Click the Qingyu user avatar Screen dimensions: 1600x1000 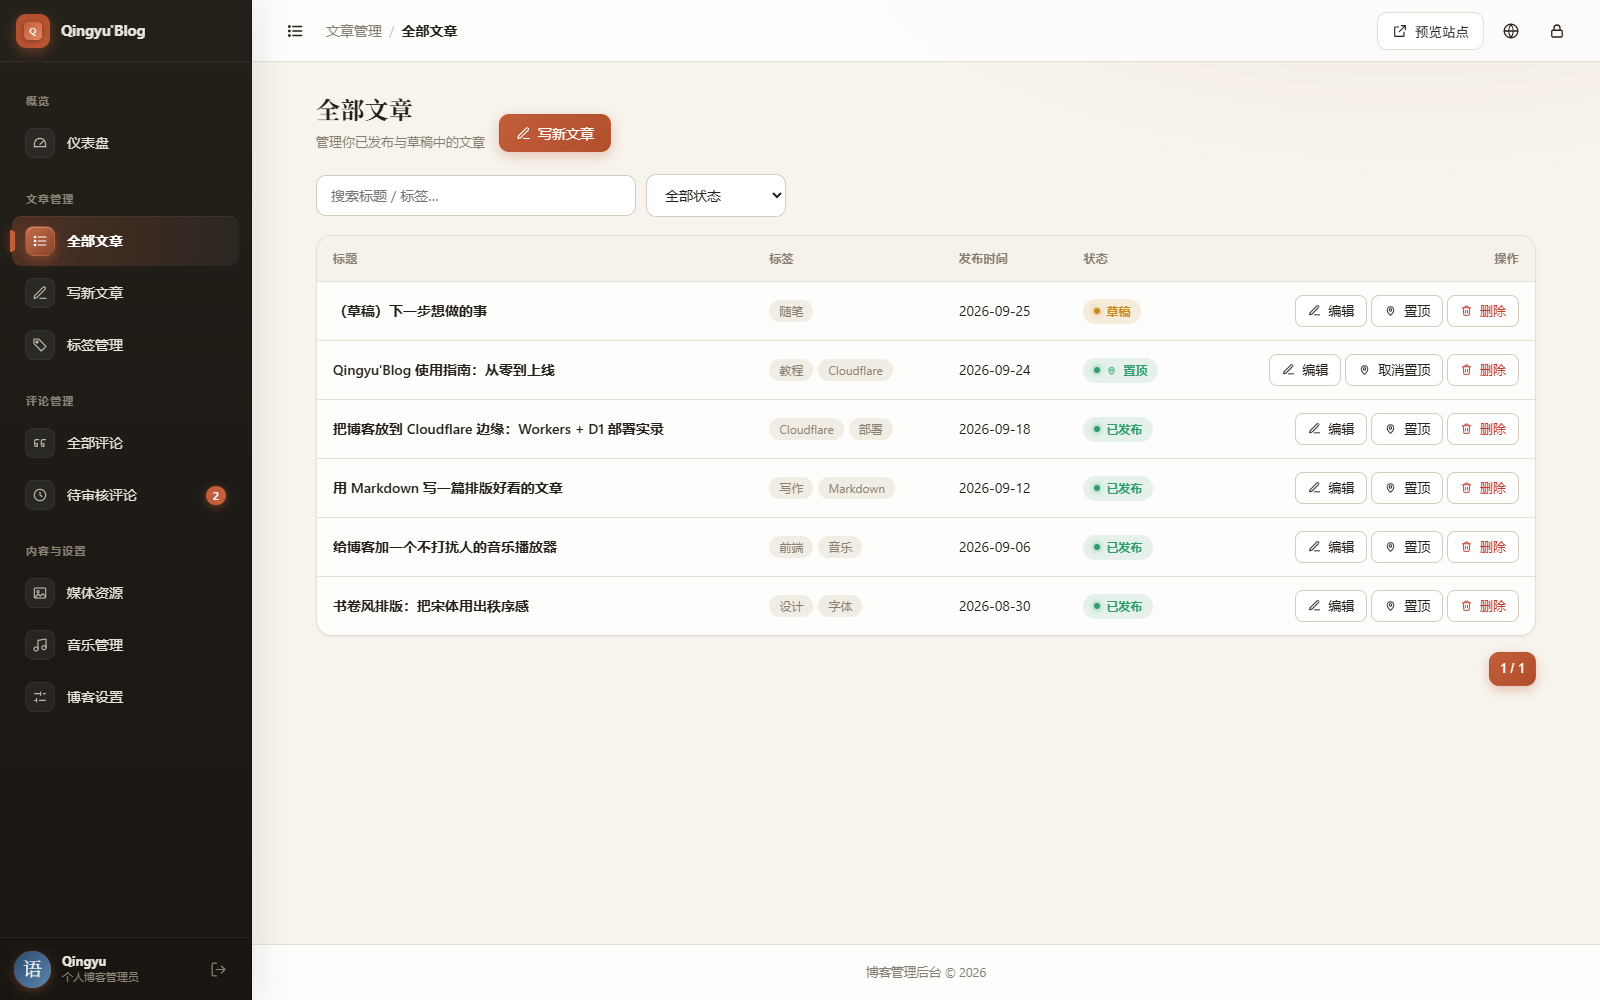tap(33, 969)
